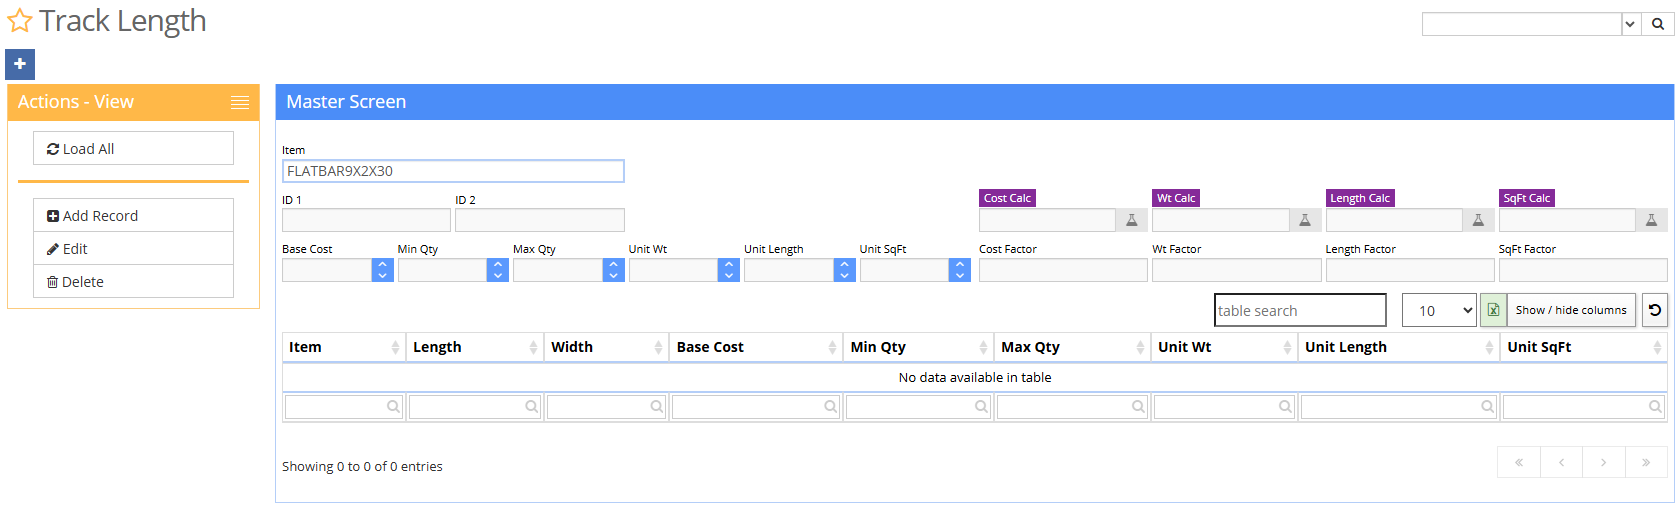This screenshot has width=1678, height=507.
Task: Sort by the Base Cost column header
Action: click(756, 347)
